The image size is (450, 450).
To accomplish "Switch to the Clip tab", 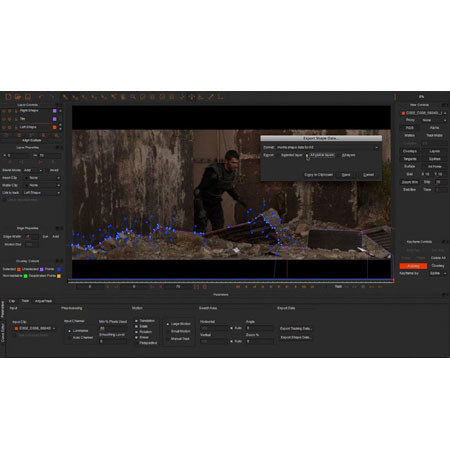I will (x=12, y=301).
